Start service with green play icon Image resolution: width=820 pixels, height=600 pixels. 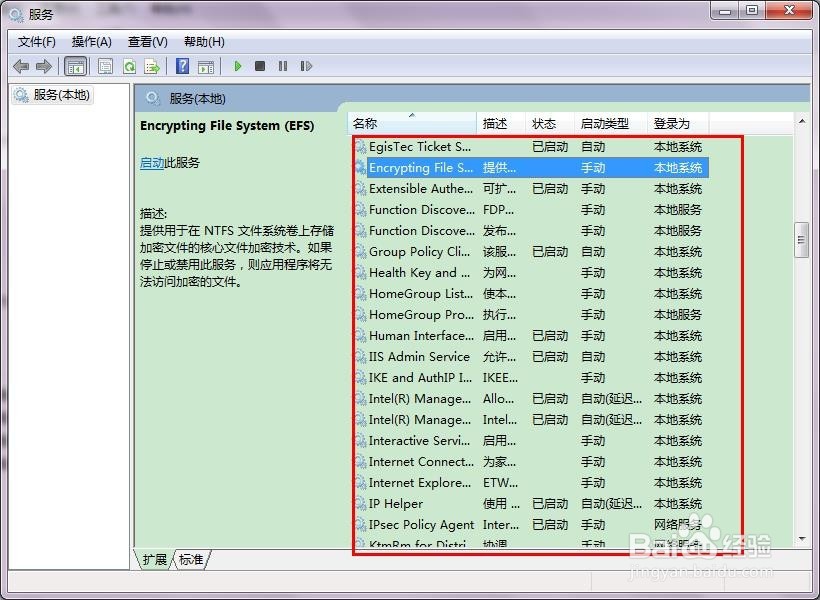(238, 66)
